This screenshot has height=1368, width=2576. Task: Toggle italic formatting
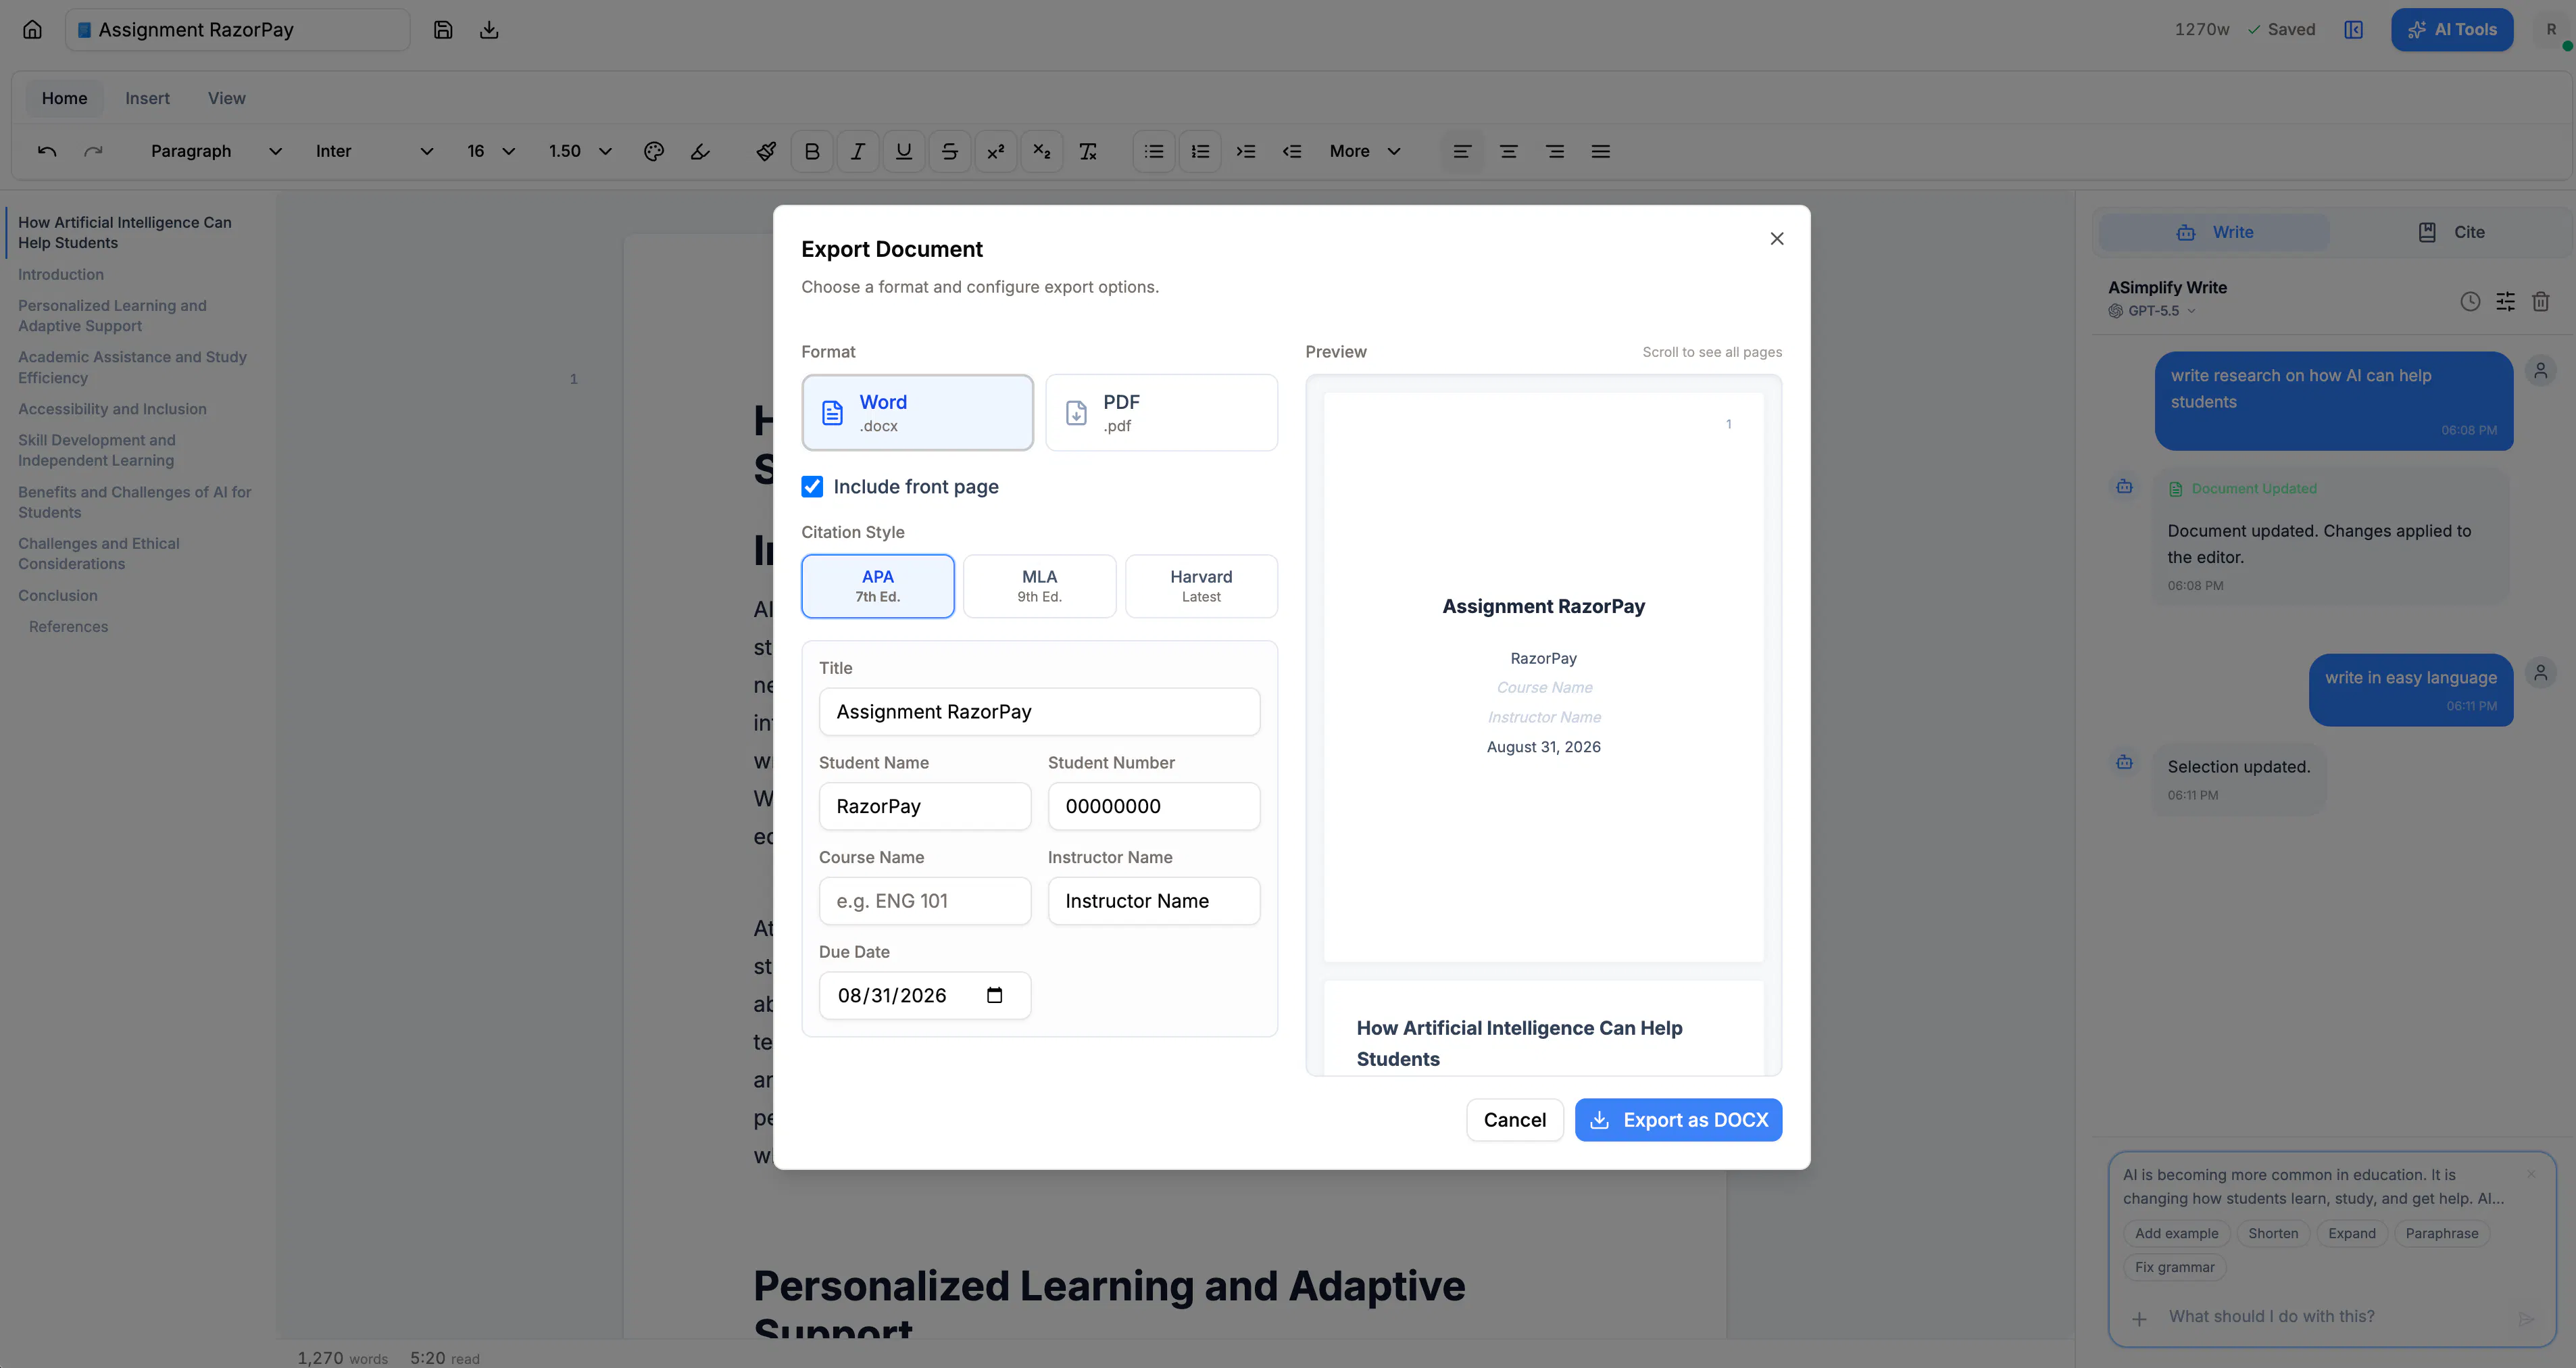point(858,151)
